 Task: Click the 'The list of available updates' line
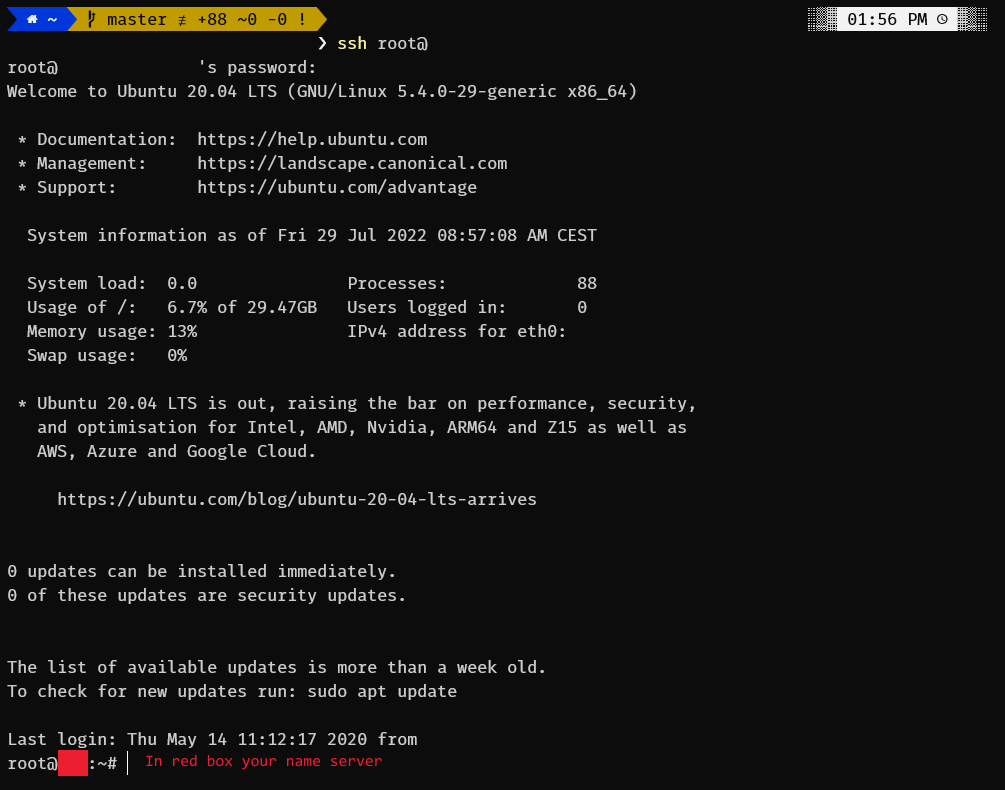[276, 668]
